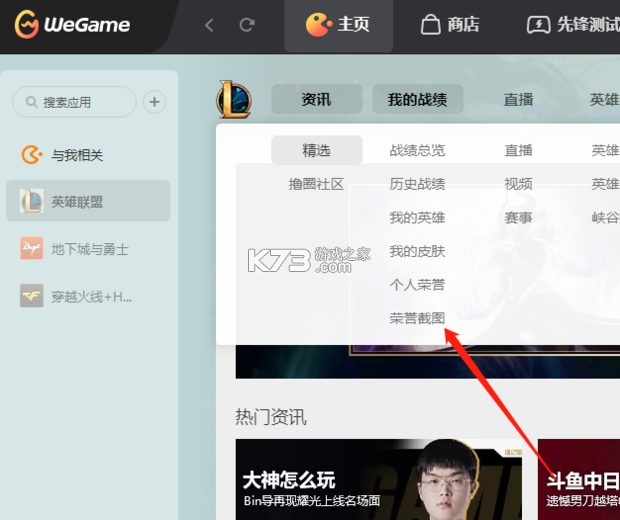Open the 我的战绩 navigation tab

click(418, 99)
